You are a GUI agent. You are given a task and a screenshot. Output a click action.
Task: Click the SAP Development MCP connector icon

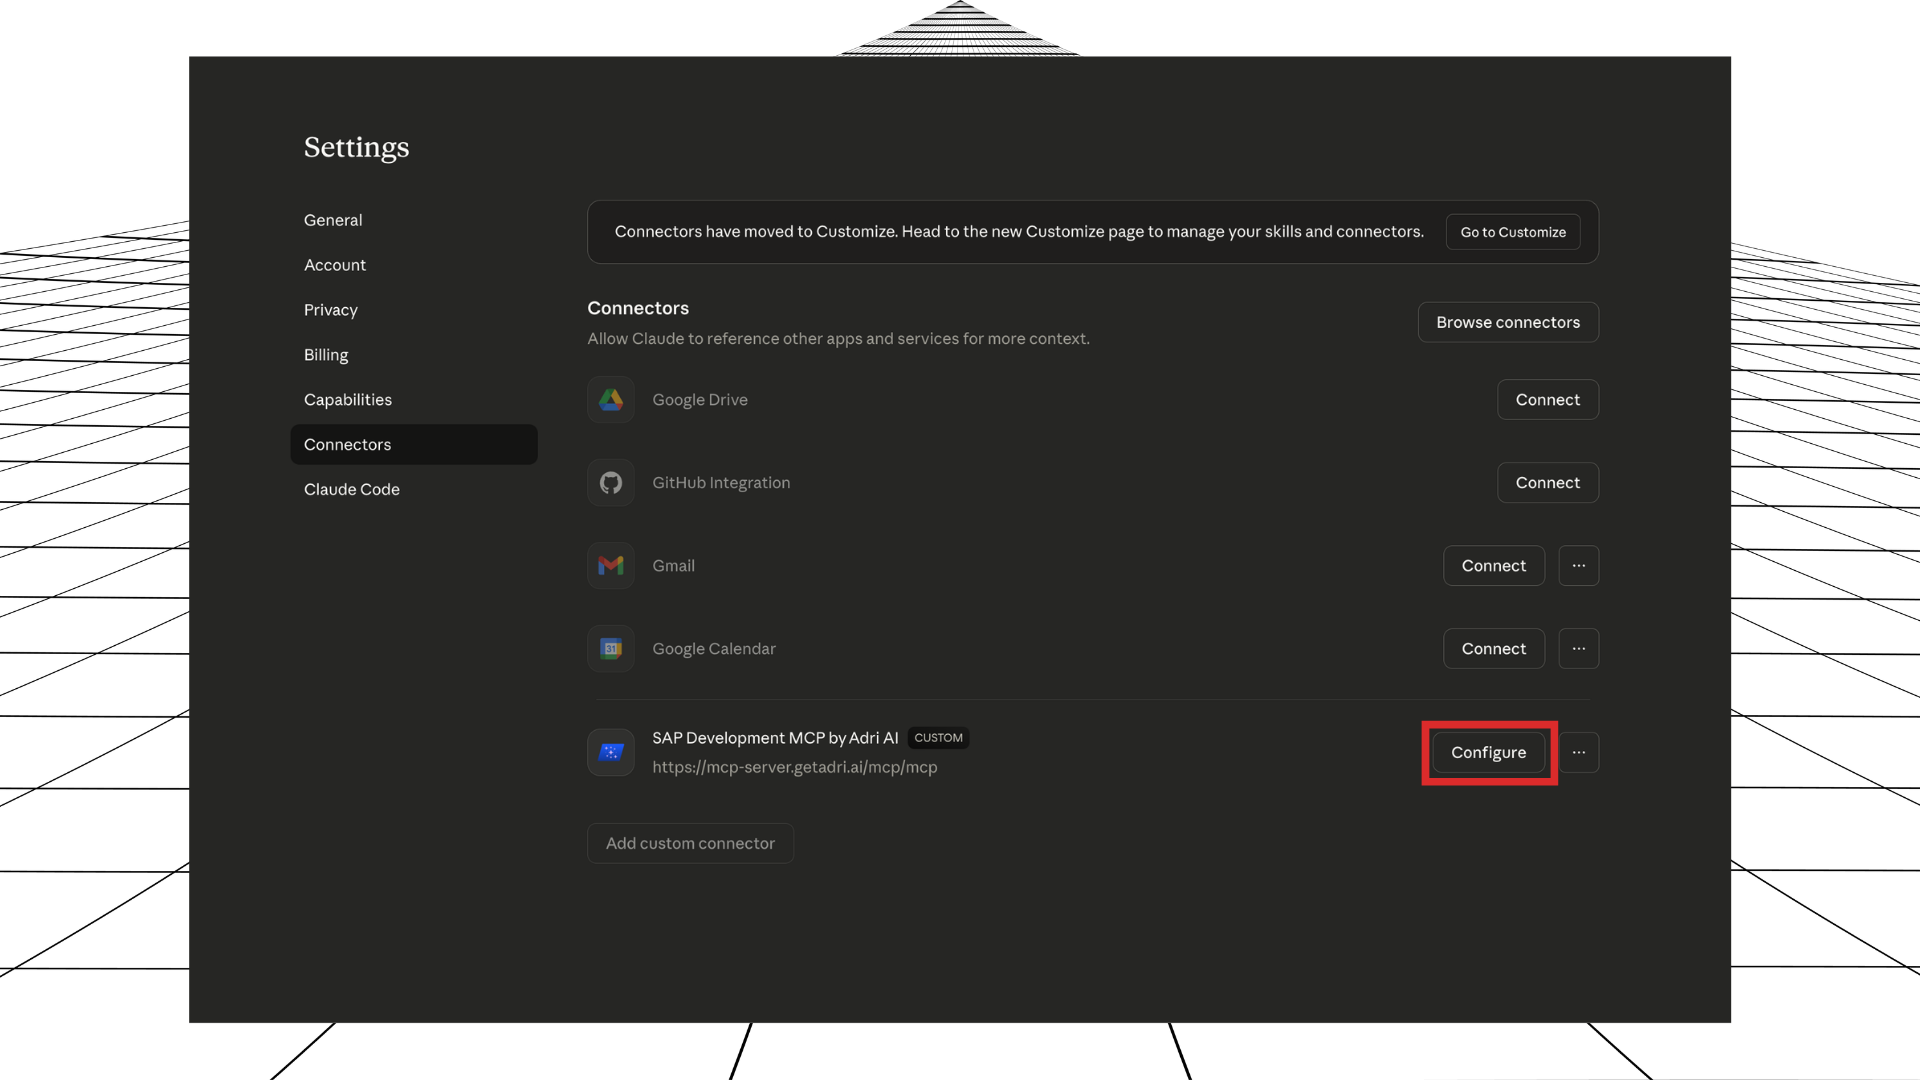[x=610, y=752]
